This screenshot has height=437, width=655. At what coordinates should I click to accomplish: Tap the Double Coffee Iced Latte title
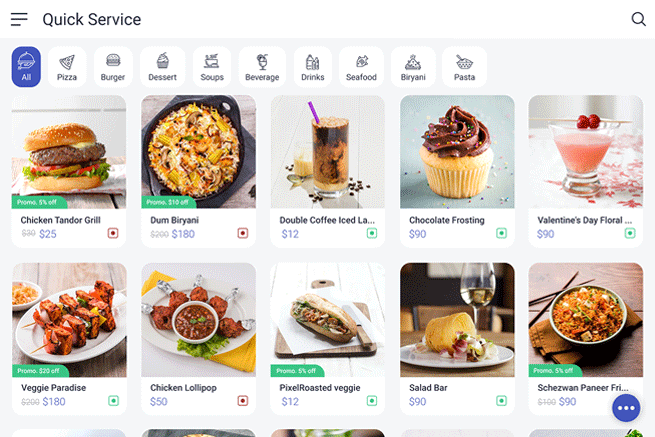[327, 220]
